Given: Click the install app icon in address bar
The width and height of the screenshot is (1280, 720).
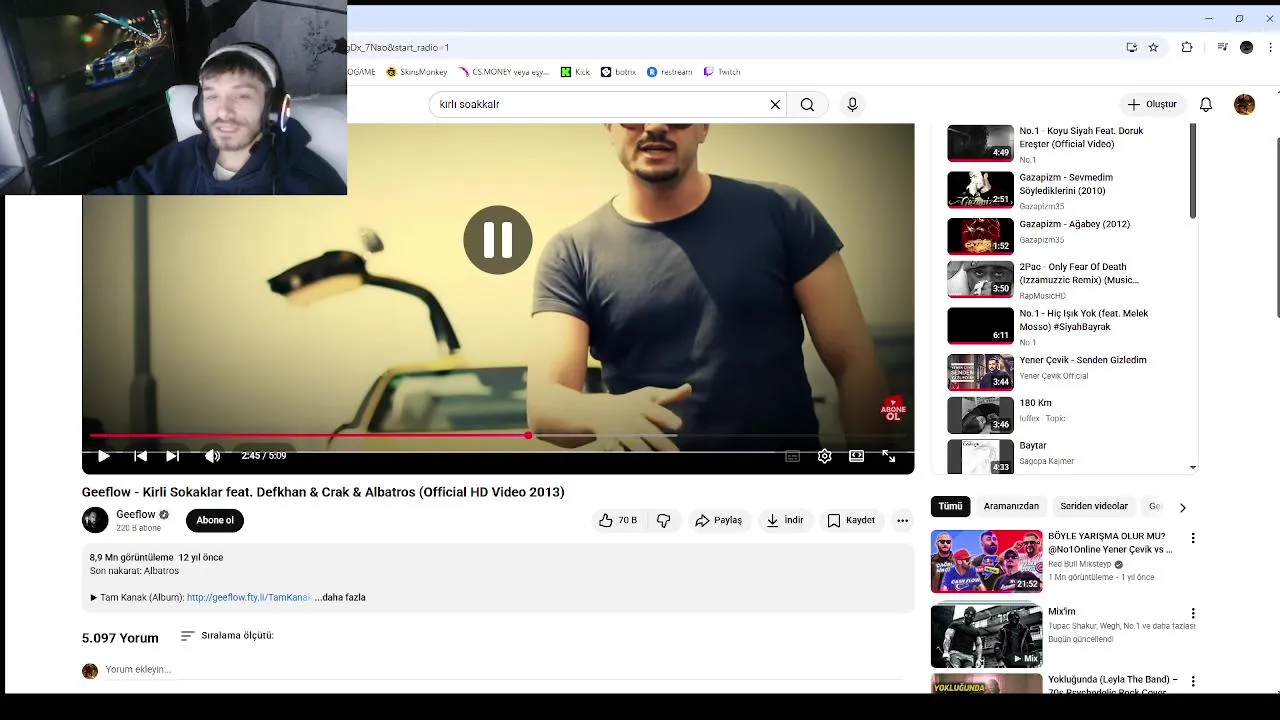Looking at the screenshot, I should [x=1131, y=47].
